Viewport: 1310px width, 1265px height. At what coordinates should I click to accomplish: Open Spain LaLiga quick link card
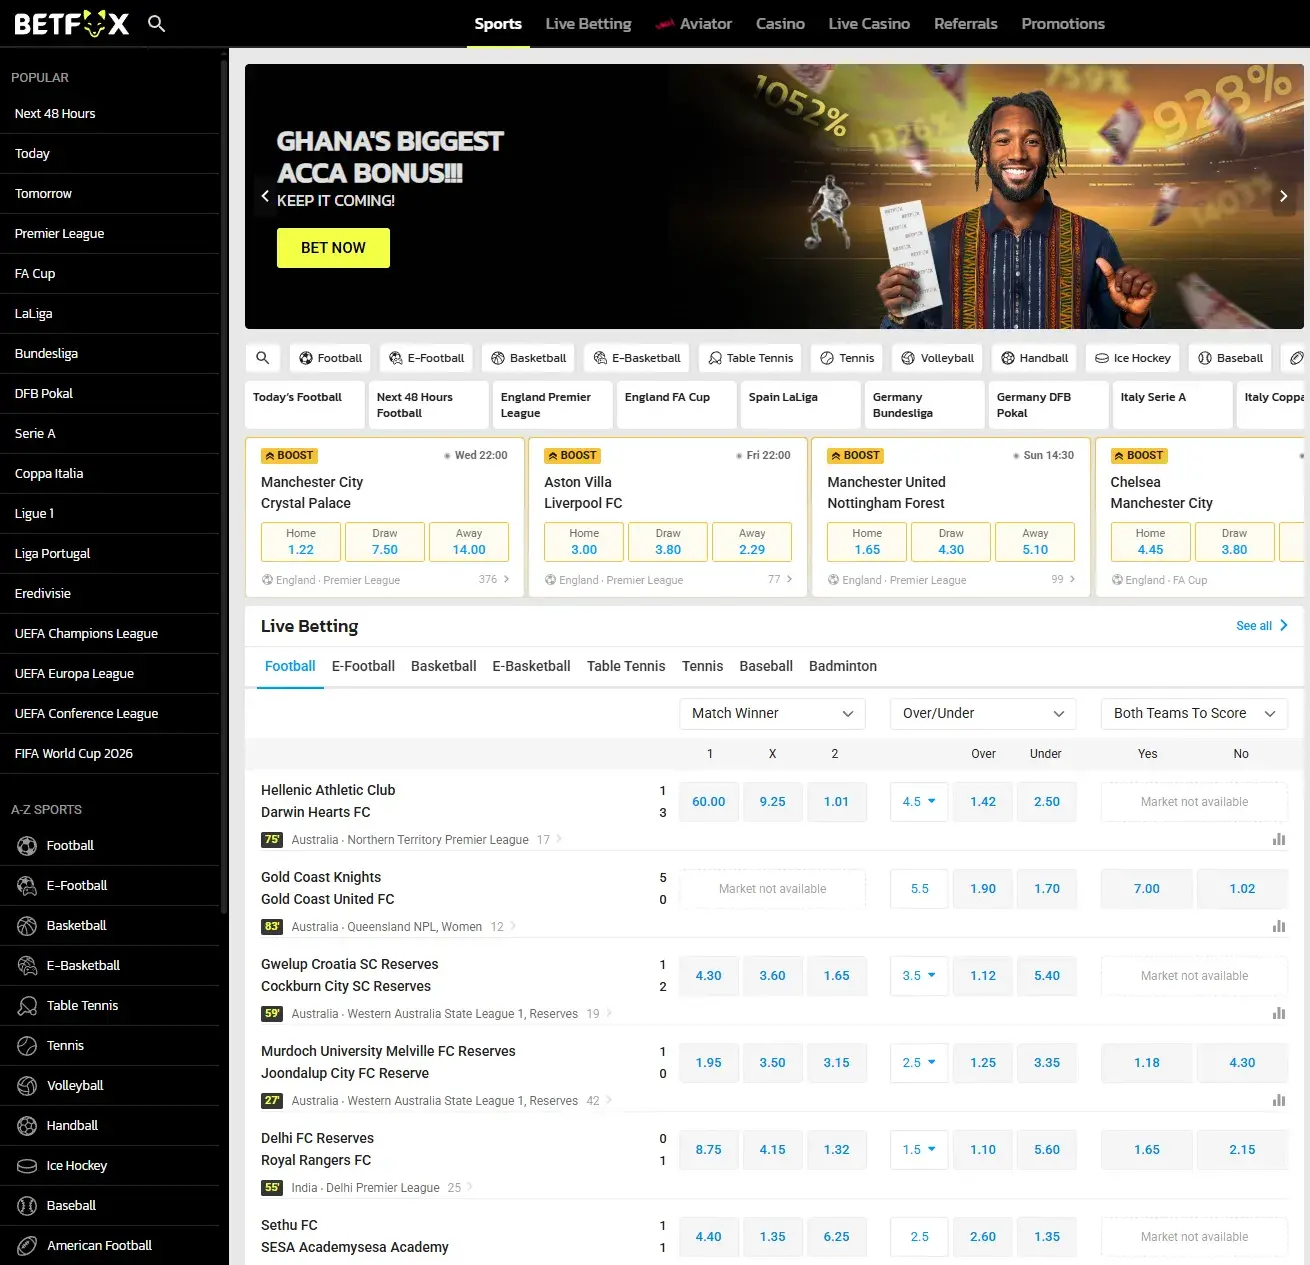click(800, 405)
